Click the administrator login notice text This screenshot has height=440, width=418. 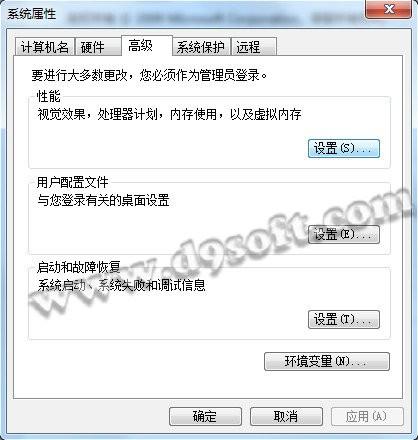click(149, 76)
